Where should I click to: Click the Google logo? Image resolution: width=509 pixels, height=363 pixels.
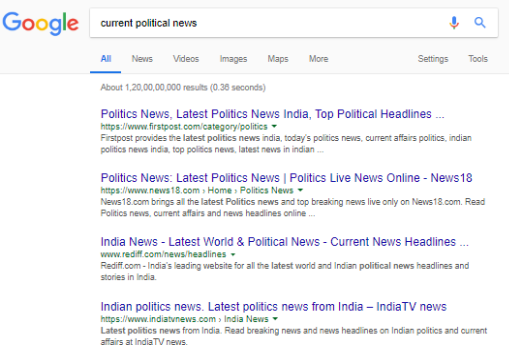coord(41,23)
